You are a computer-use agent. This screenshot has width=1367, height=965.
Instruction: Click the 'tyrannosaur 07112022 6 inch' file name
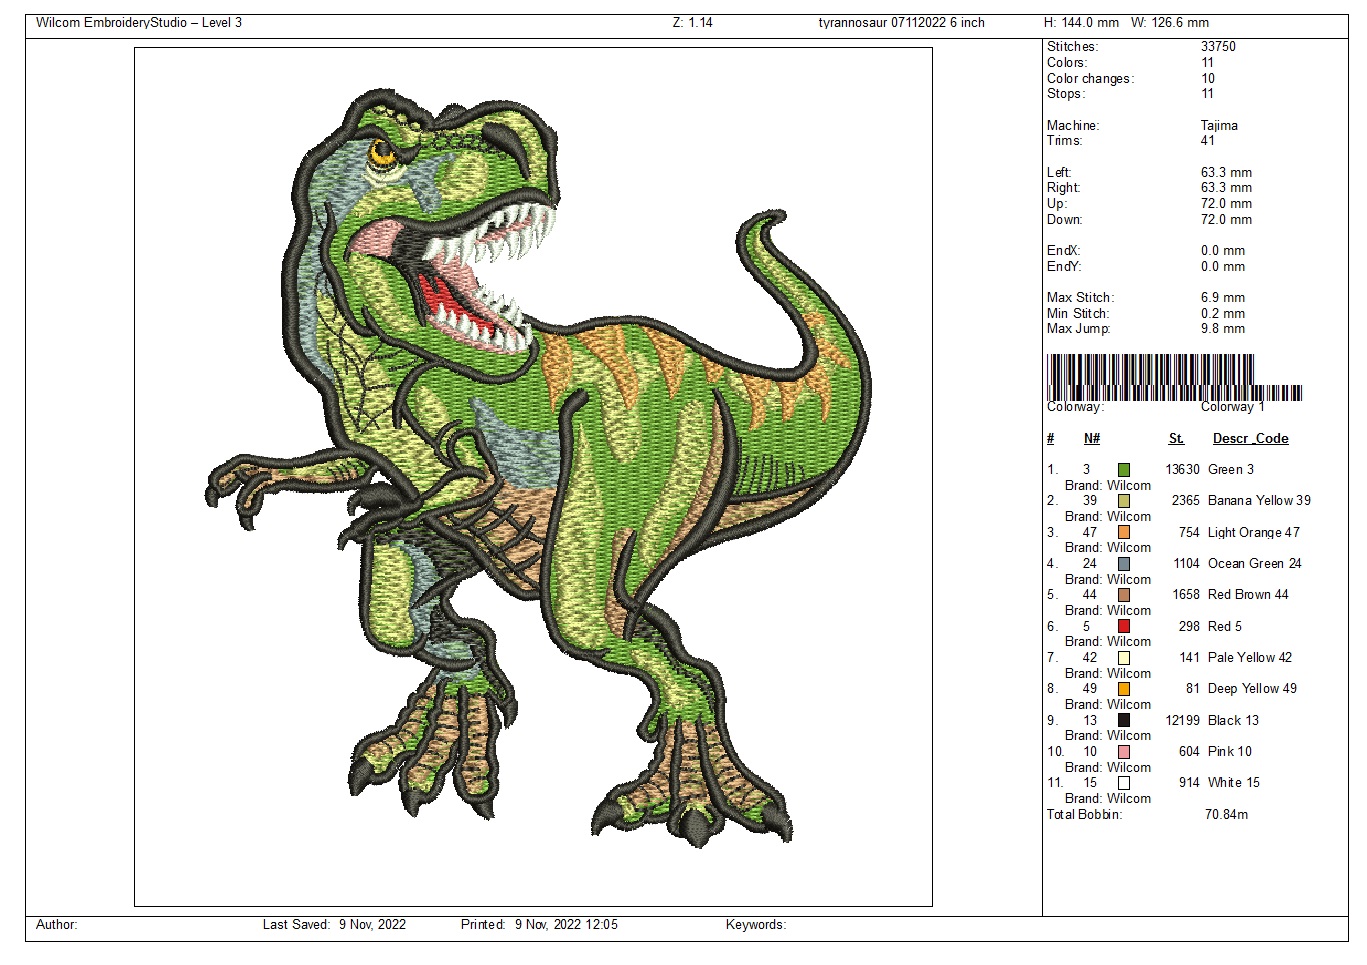pyautogui.click(x=901, y=22)
